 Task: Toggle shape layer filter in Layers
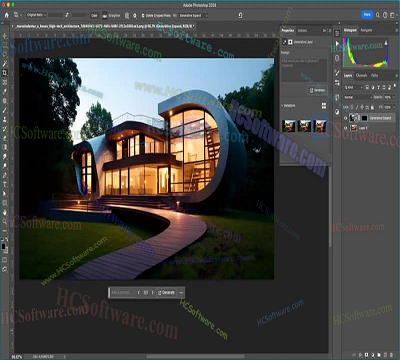[384, 87]
